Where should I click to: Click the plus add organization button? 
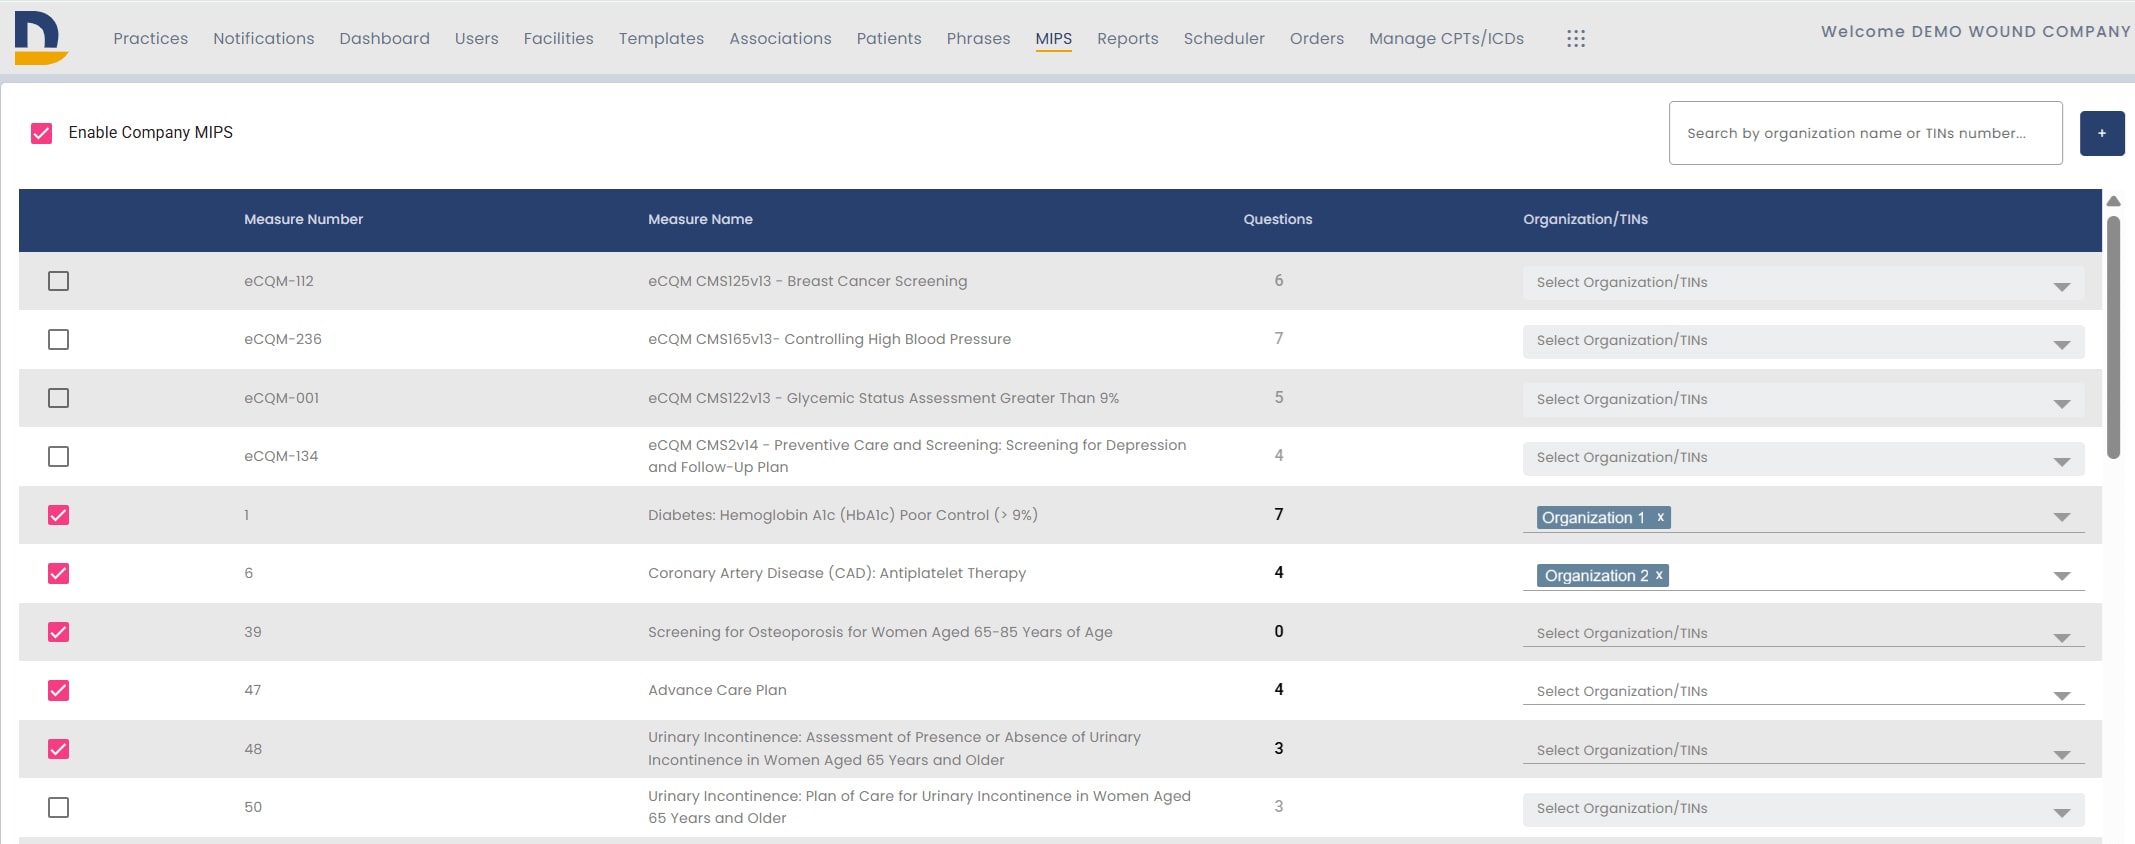click(x=2102, y=133)
